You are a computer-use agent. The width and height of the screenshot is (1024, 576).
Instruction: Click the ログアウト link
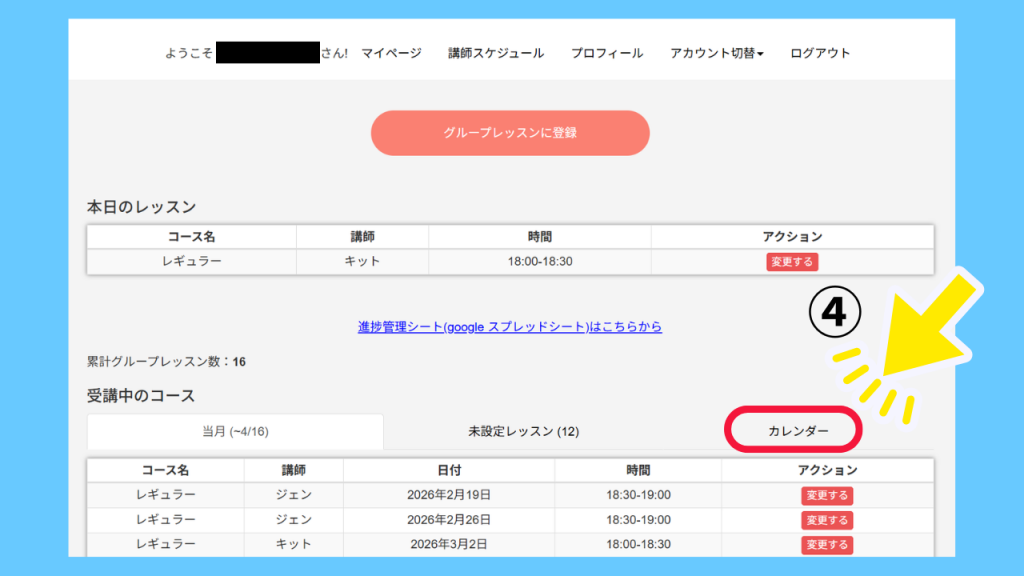820,53
